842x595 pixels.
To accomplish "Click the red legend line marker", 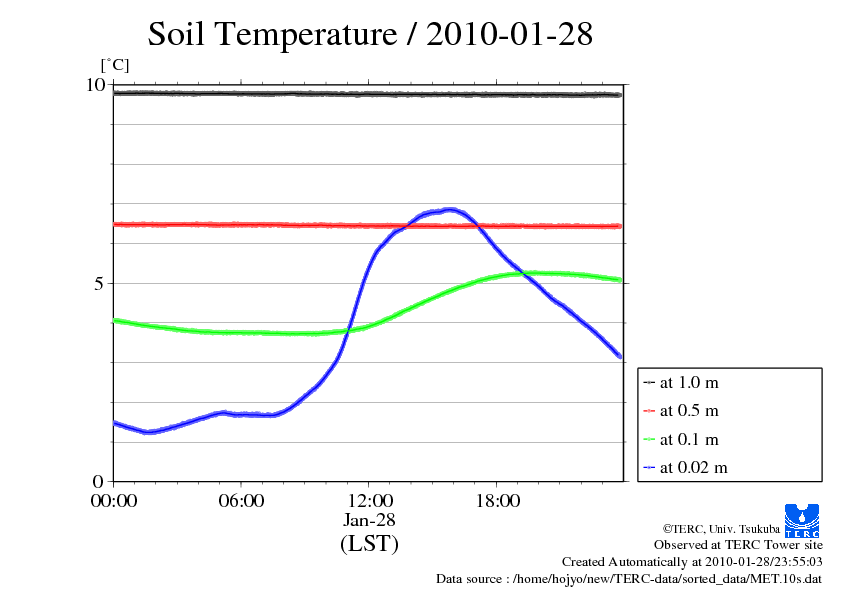I will pos(649,411).
